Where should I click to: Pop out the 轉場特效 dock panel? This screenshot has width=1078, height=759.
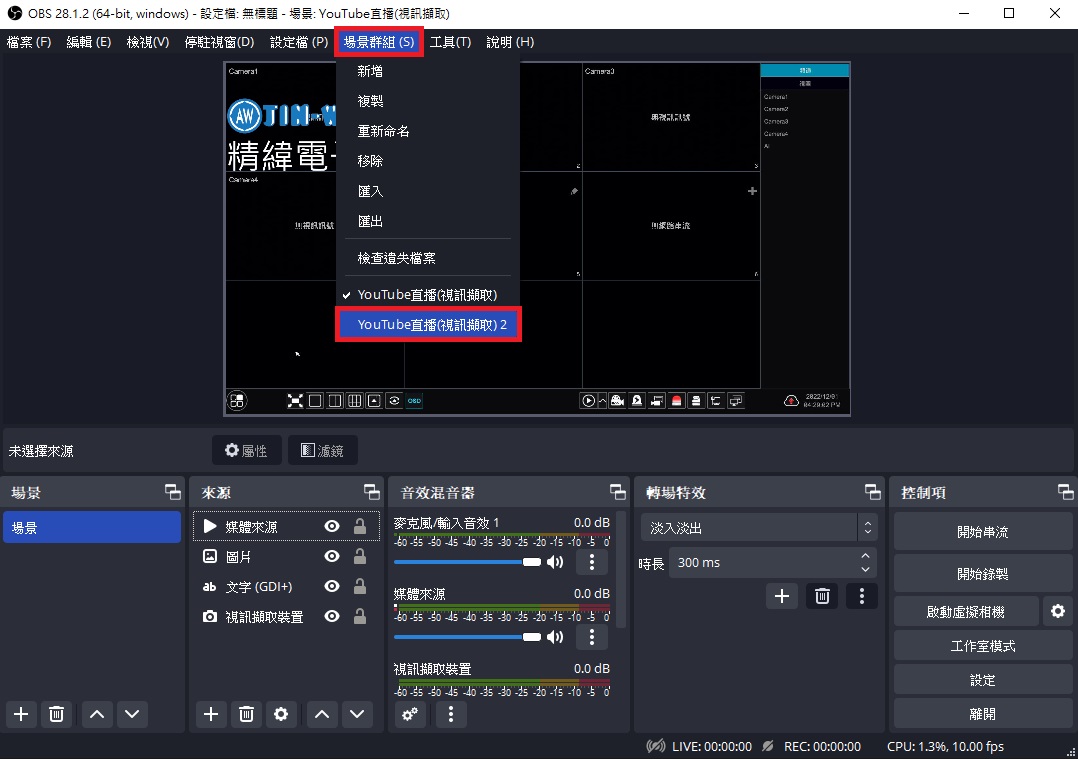(x=872, y=492)
